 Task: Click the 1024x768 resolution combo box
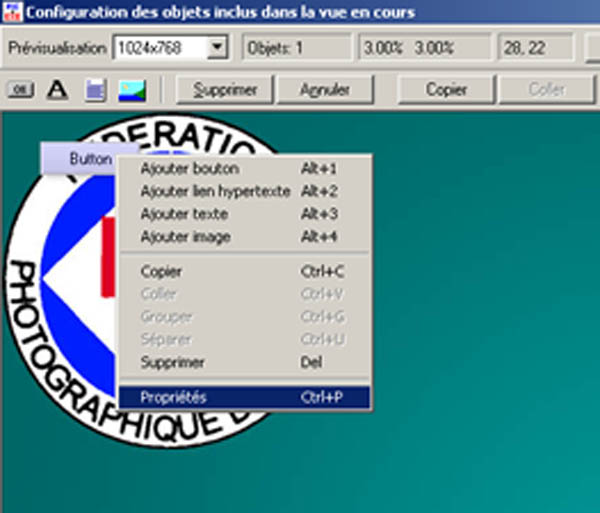click(x=170, y=48)
